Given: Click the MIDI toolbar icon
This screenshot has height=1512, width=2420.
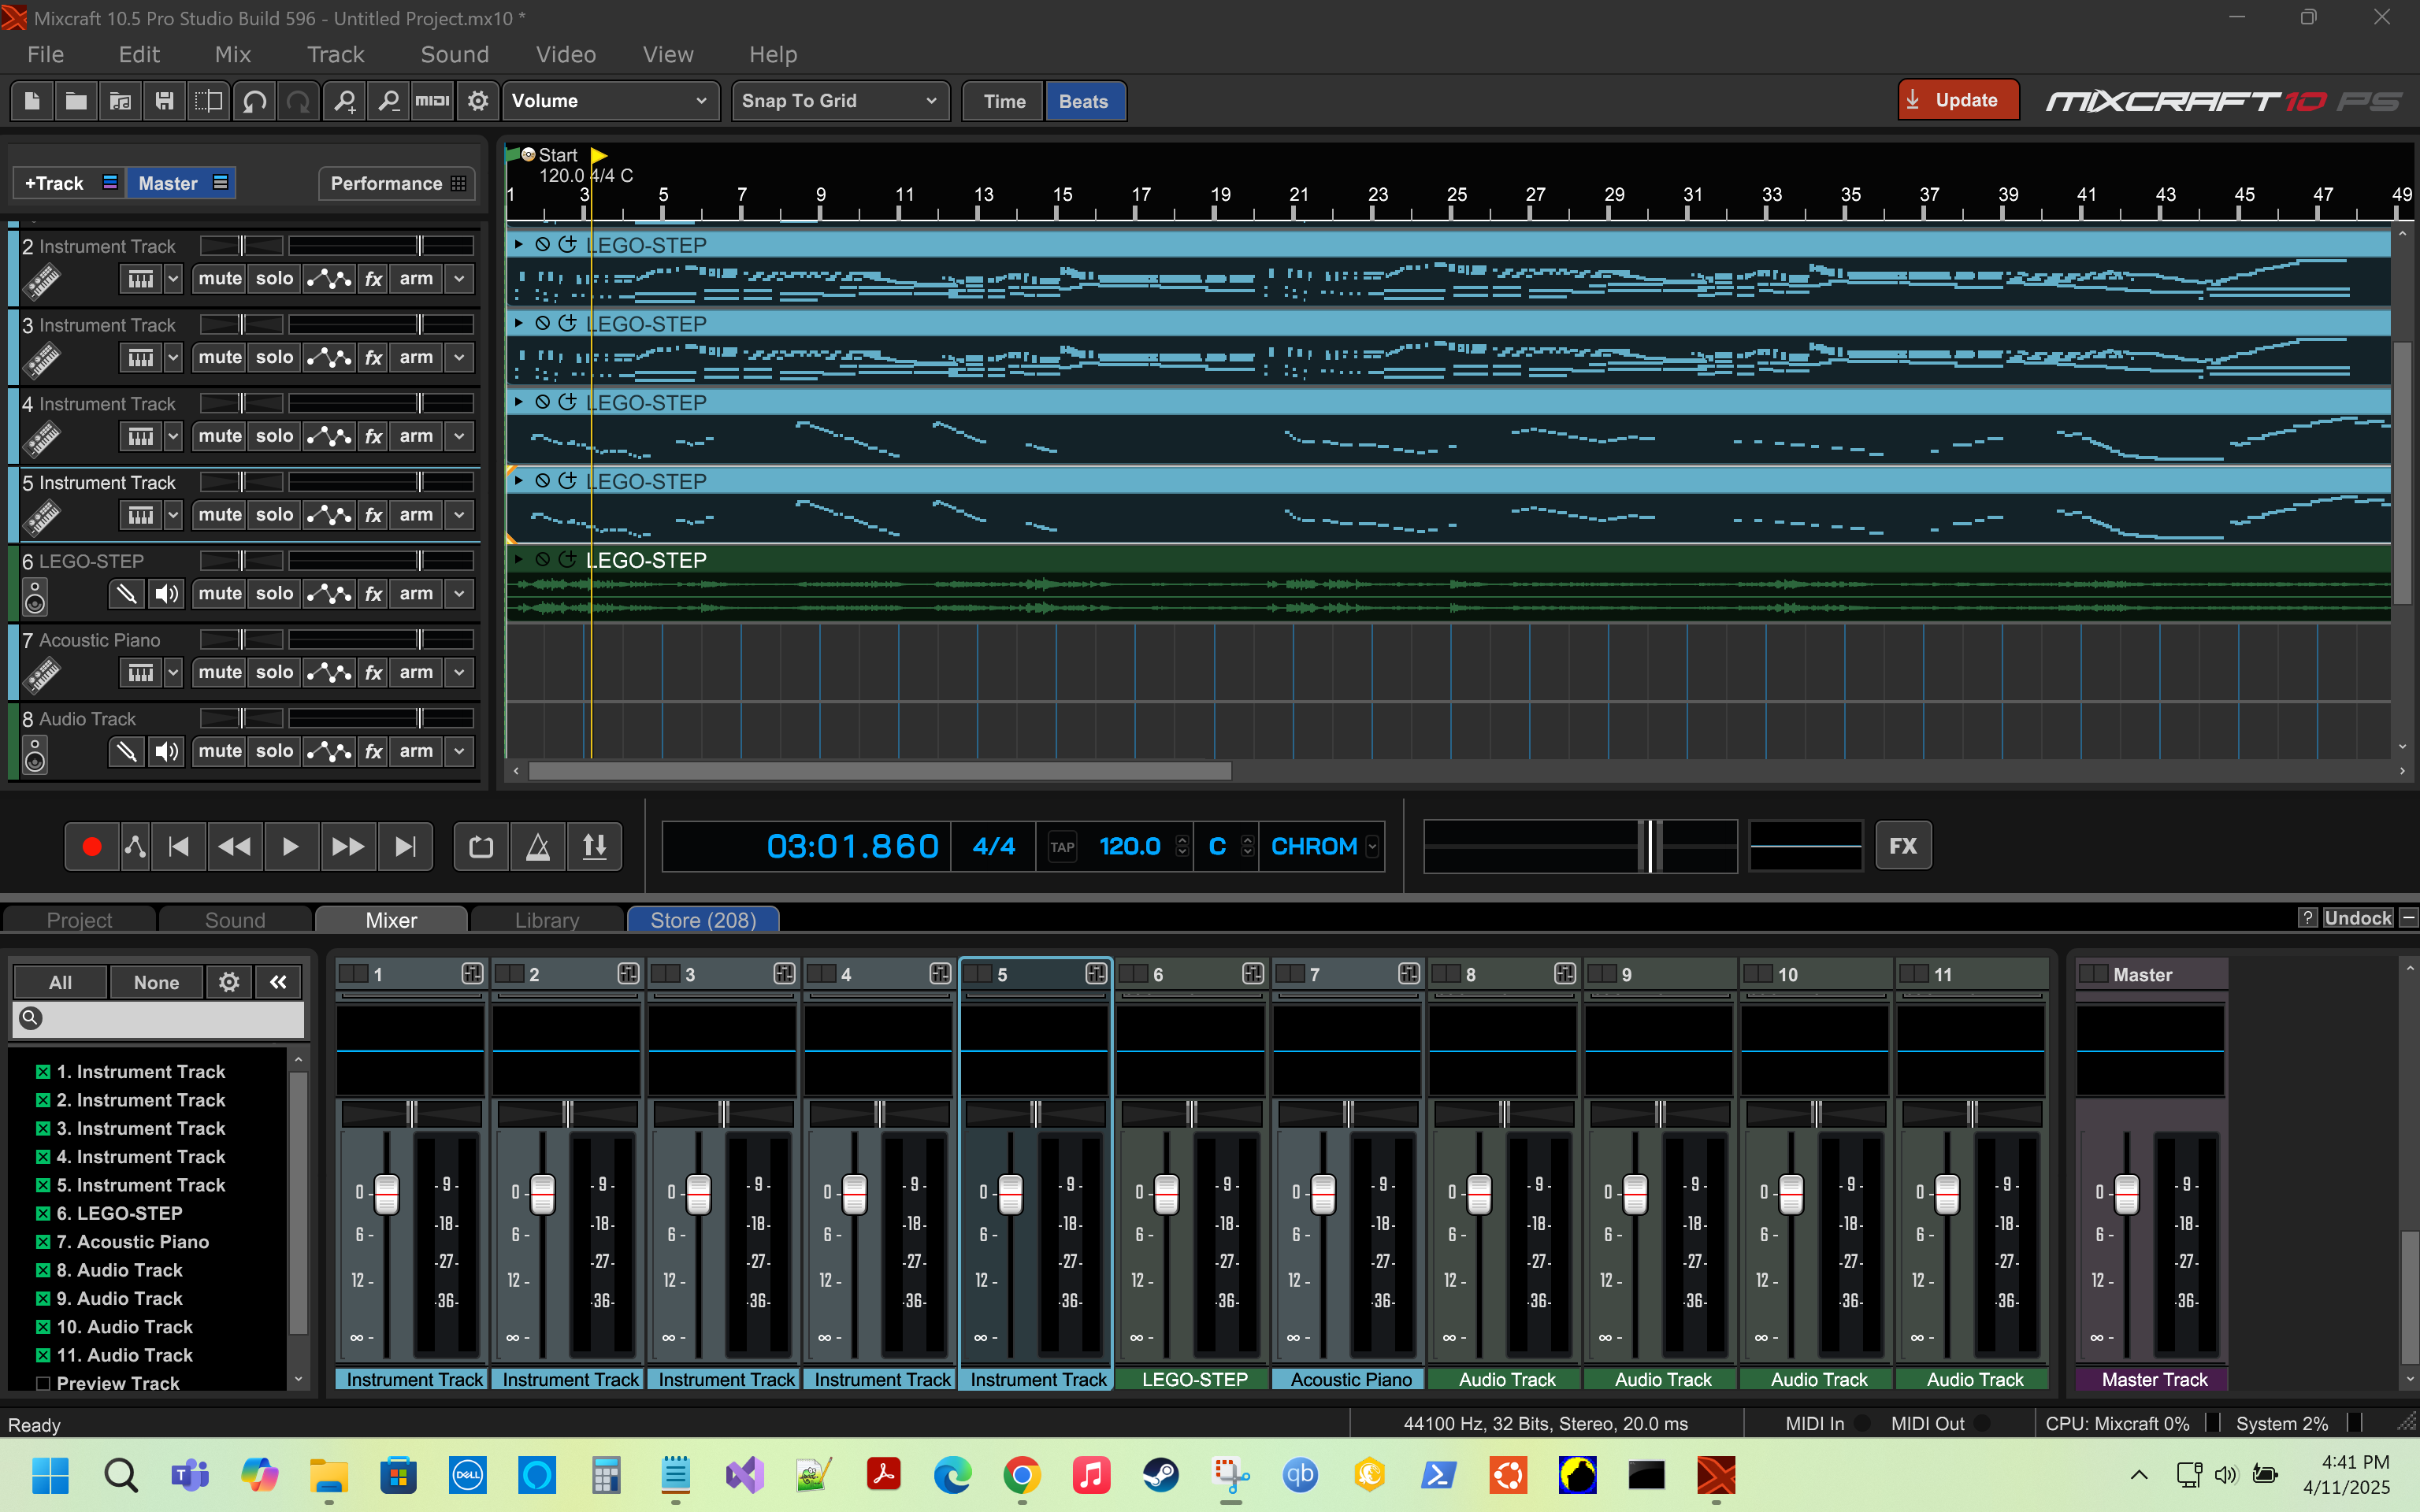Looking at the screenshot, I should [x=432, y=101].
